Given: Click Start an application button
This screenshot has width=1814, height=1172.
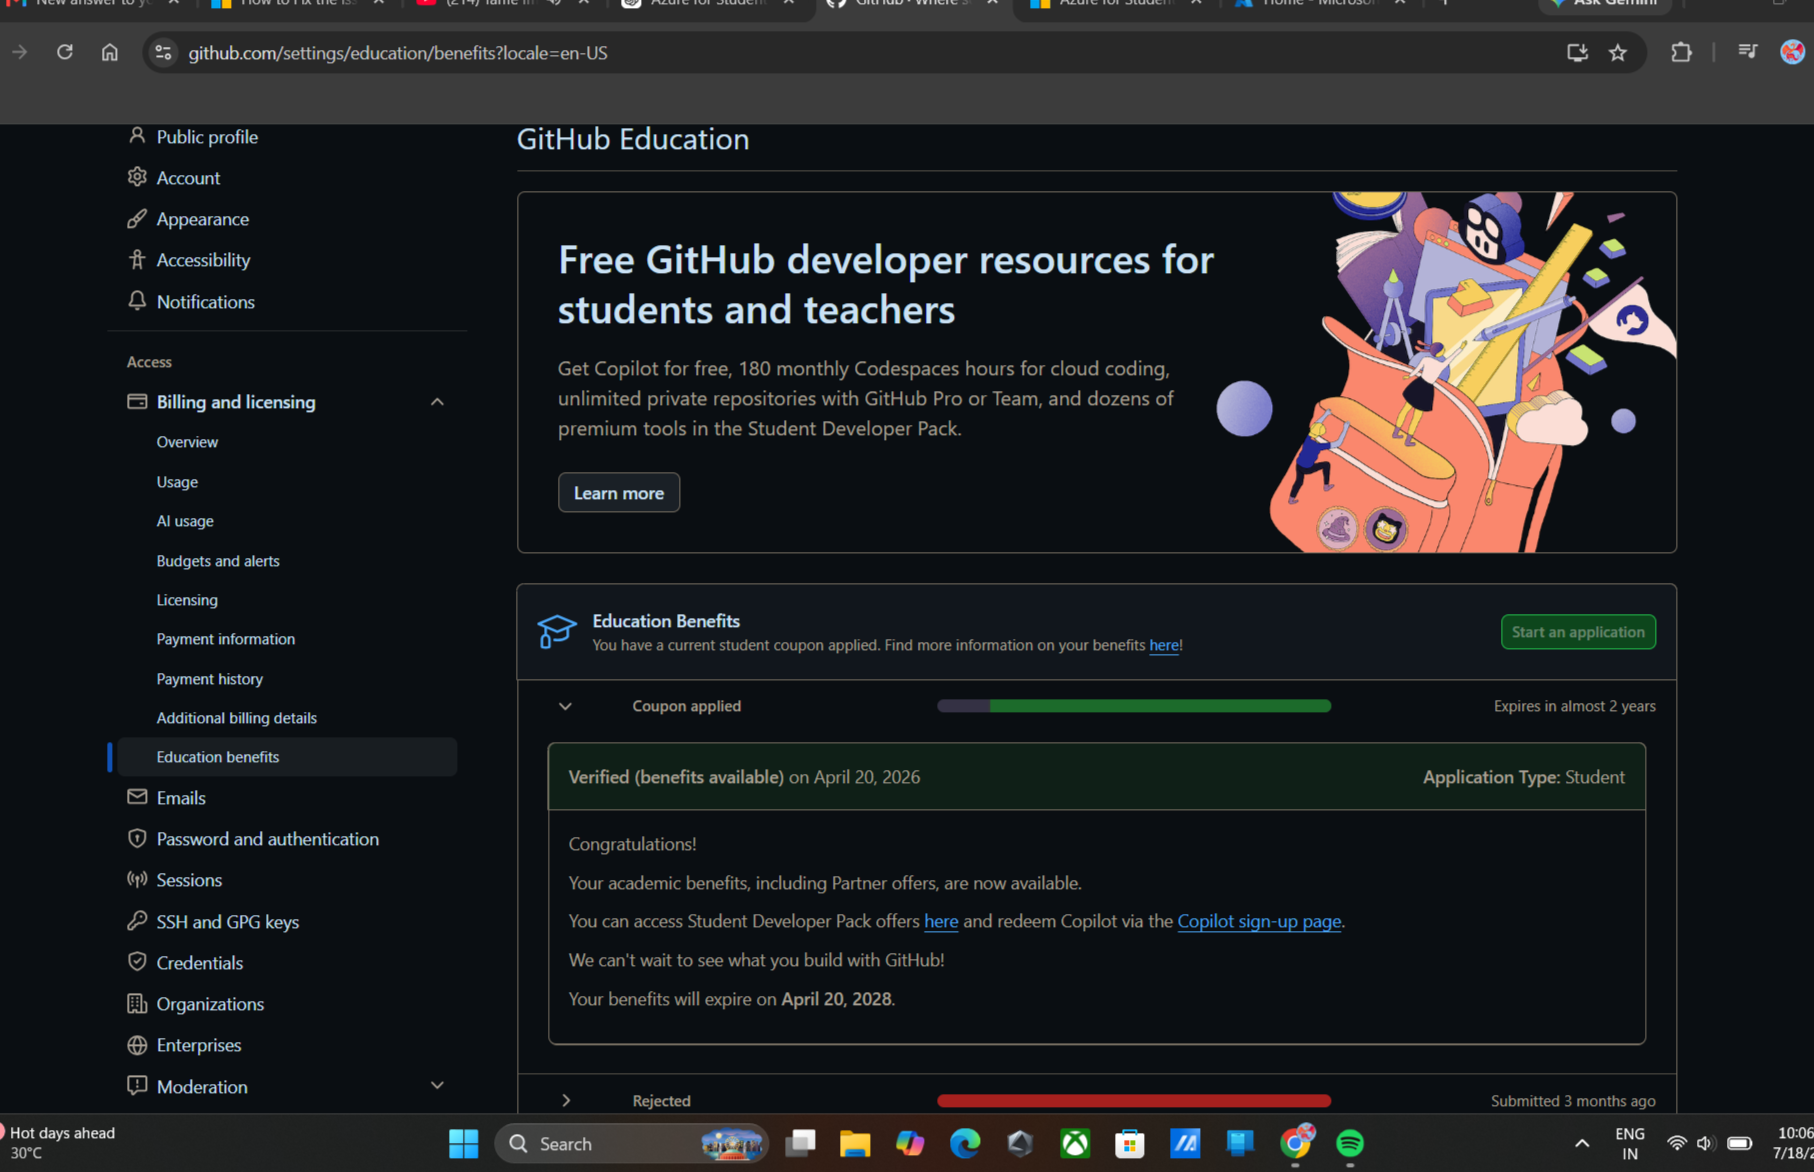Looking at the screenshot, I should [1578, 632].
